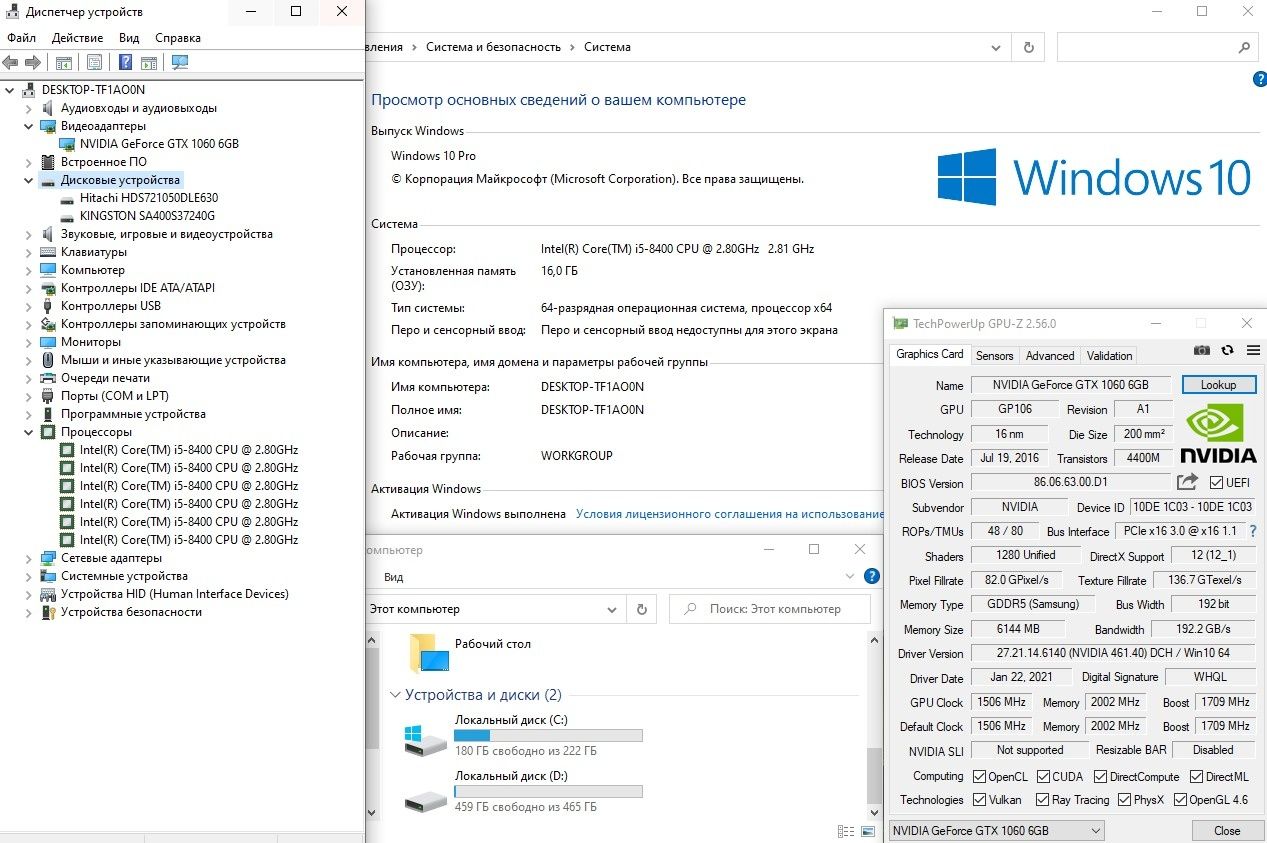Click the Система breadcrumb in address bar
Screen dimensions: 1267x843
pyautogui.click(x=607, y=47)
